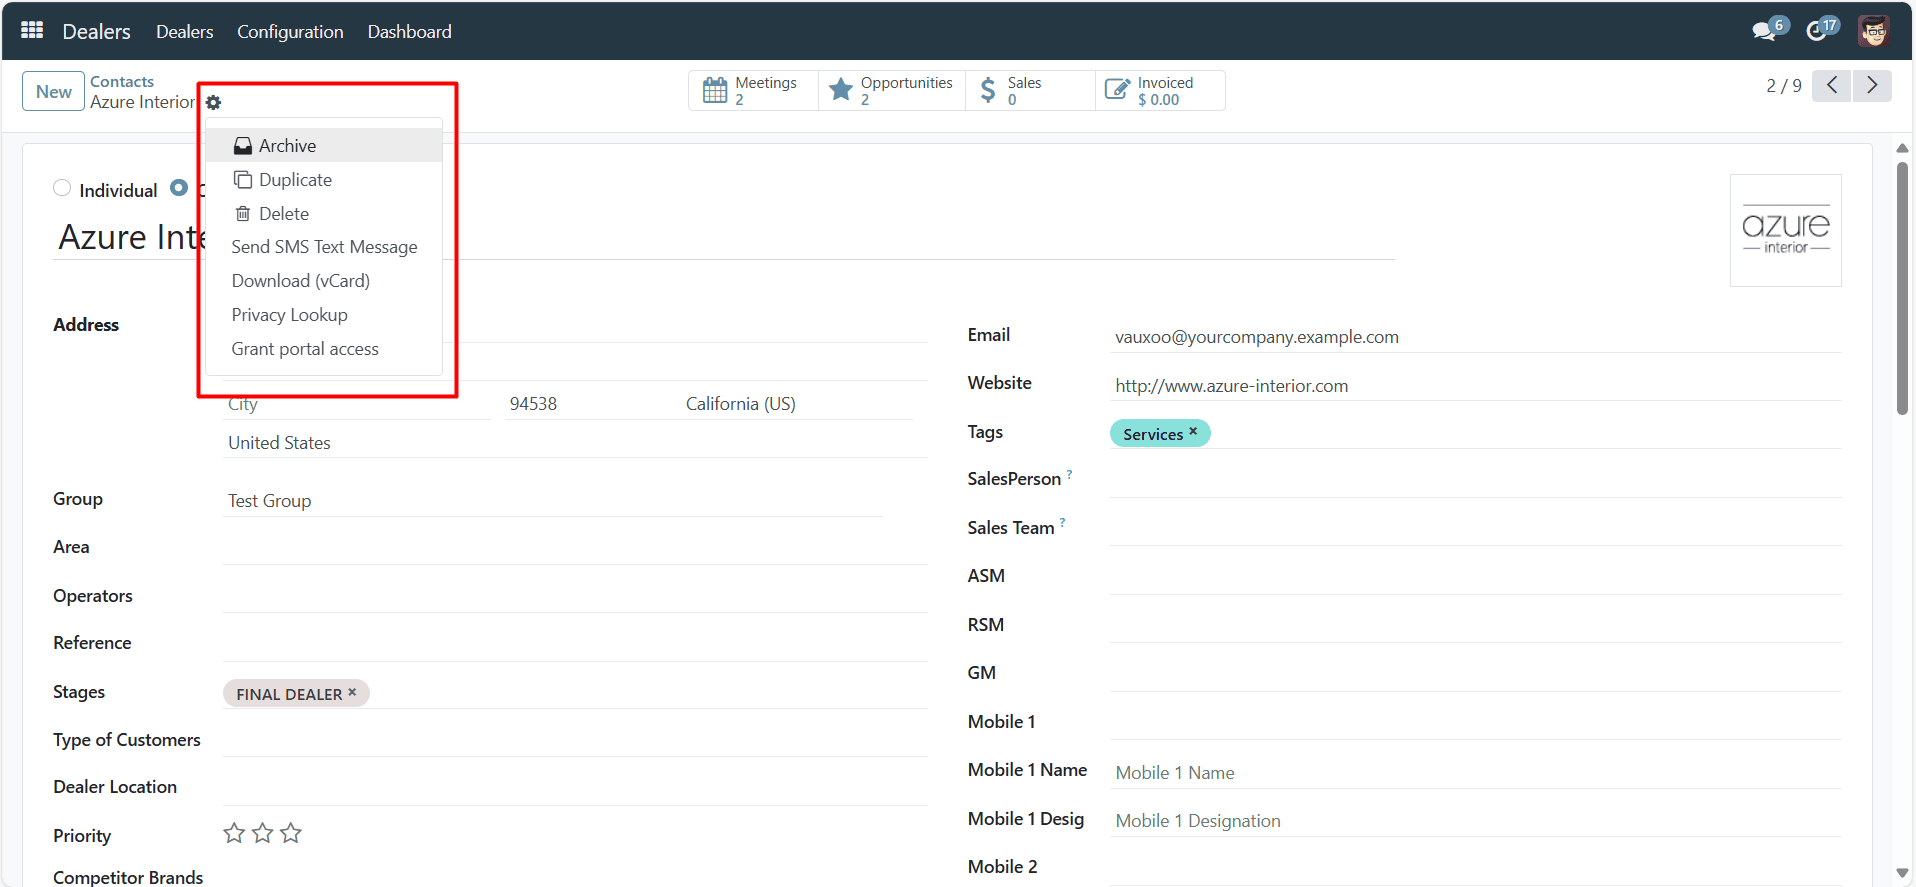1916x887 pixels.
Task: Click the gear actions icon beside Azure Interior
Action: [x=213, y=102]
